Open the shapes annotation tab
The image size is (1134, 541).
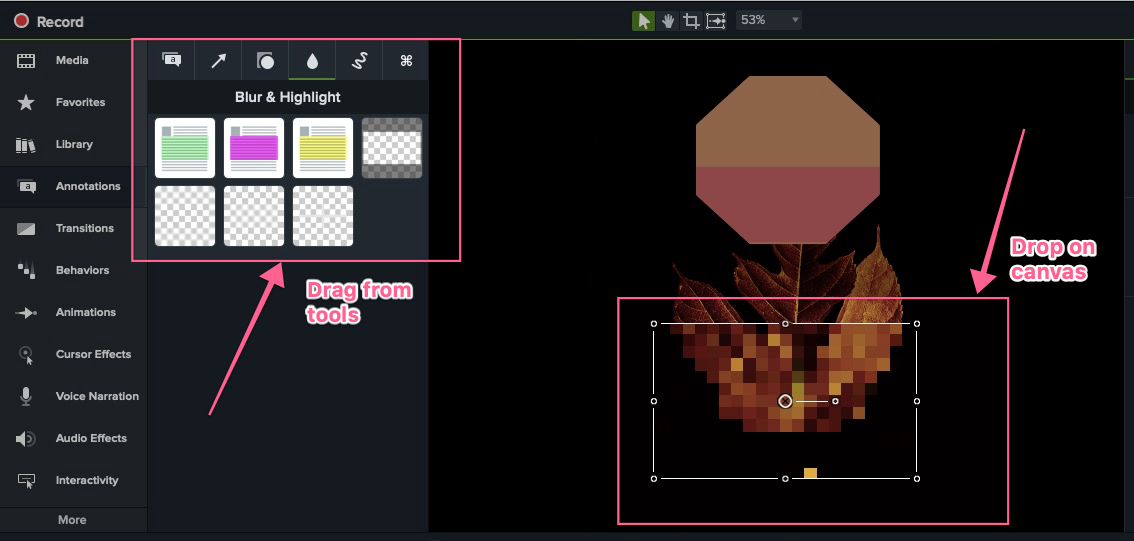(x=265, y=61)
